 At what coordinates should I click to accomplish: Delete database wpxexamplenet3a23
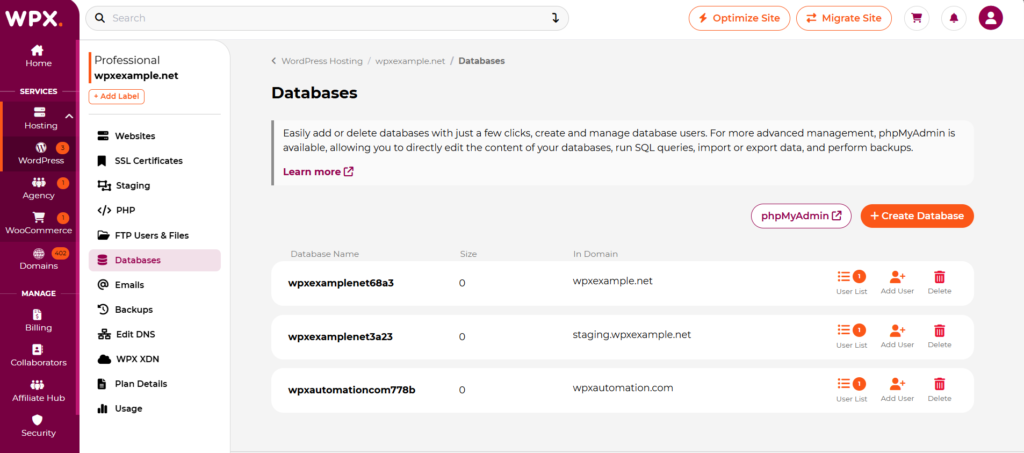pos(939,336)
